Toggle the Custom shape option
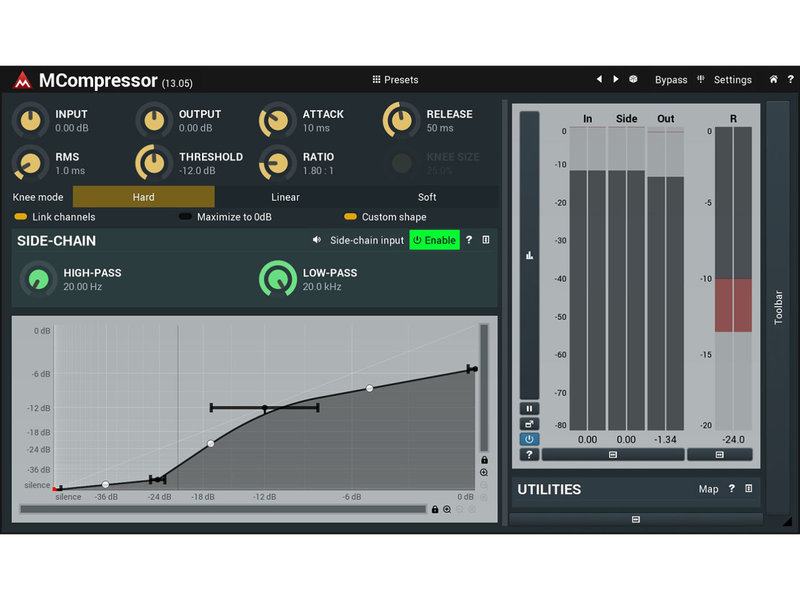The width and height of the screenshot is (800, 600). (x=350, y=217)
